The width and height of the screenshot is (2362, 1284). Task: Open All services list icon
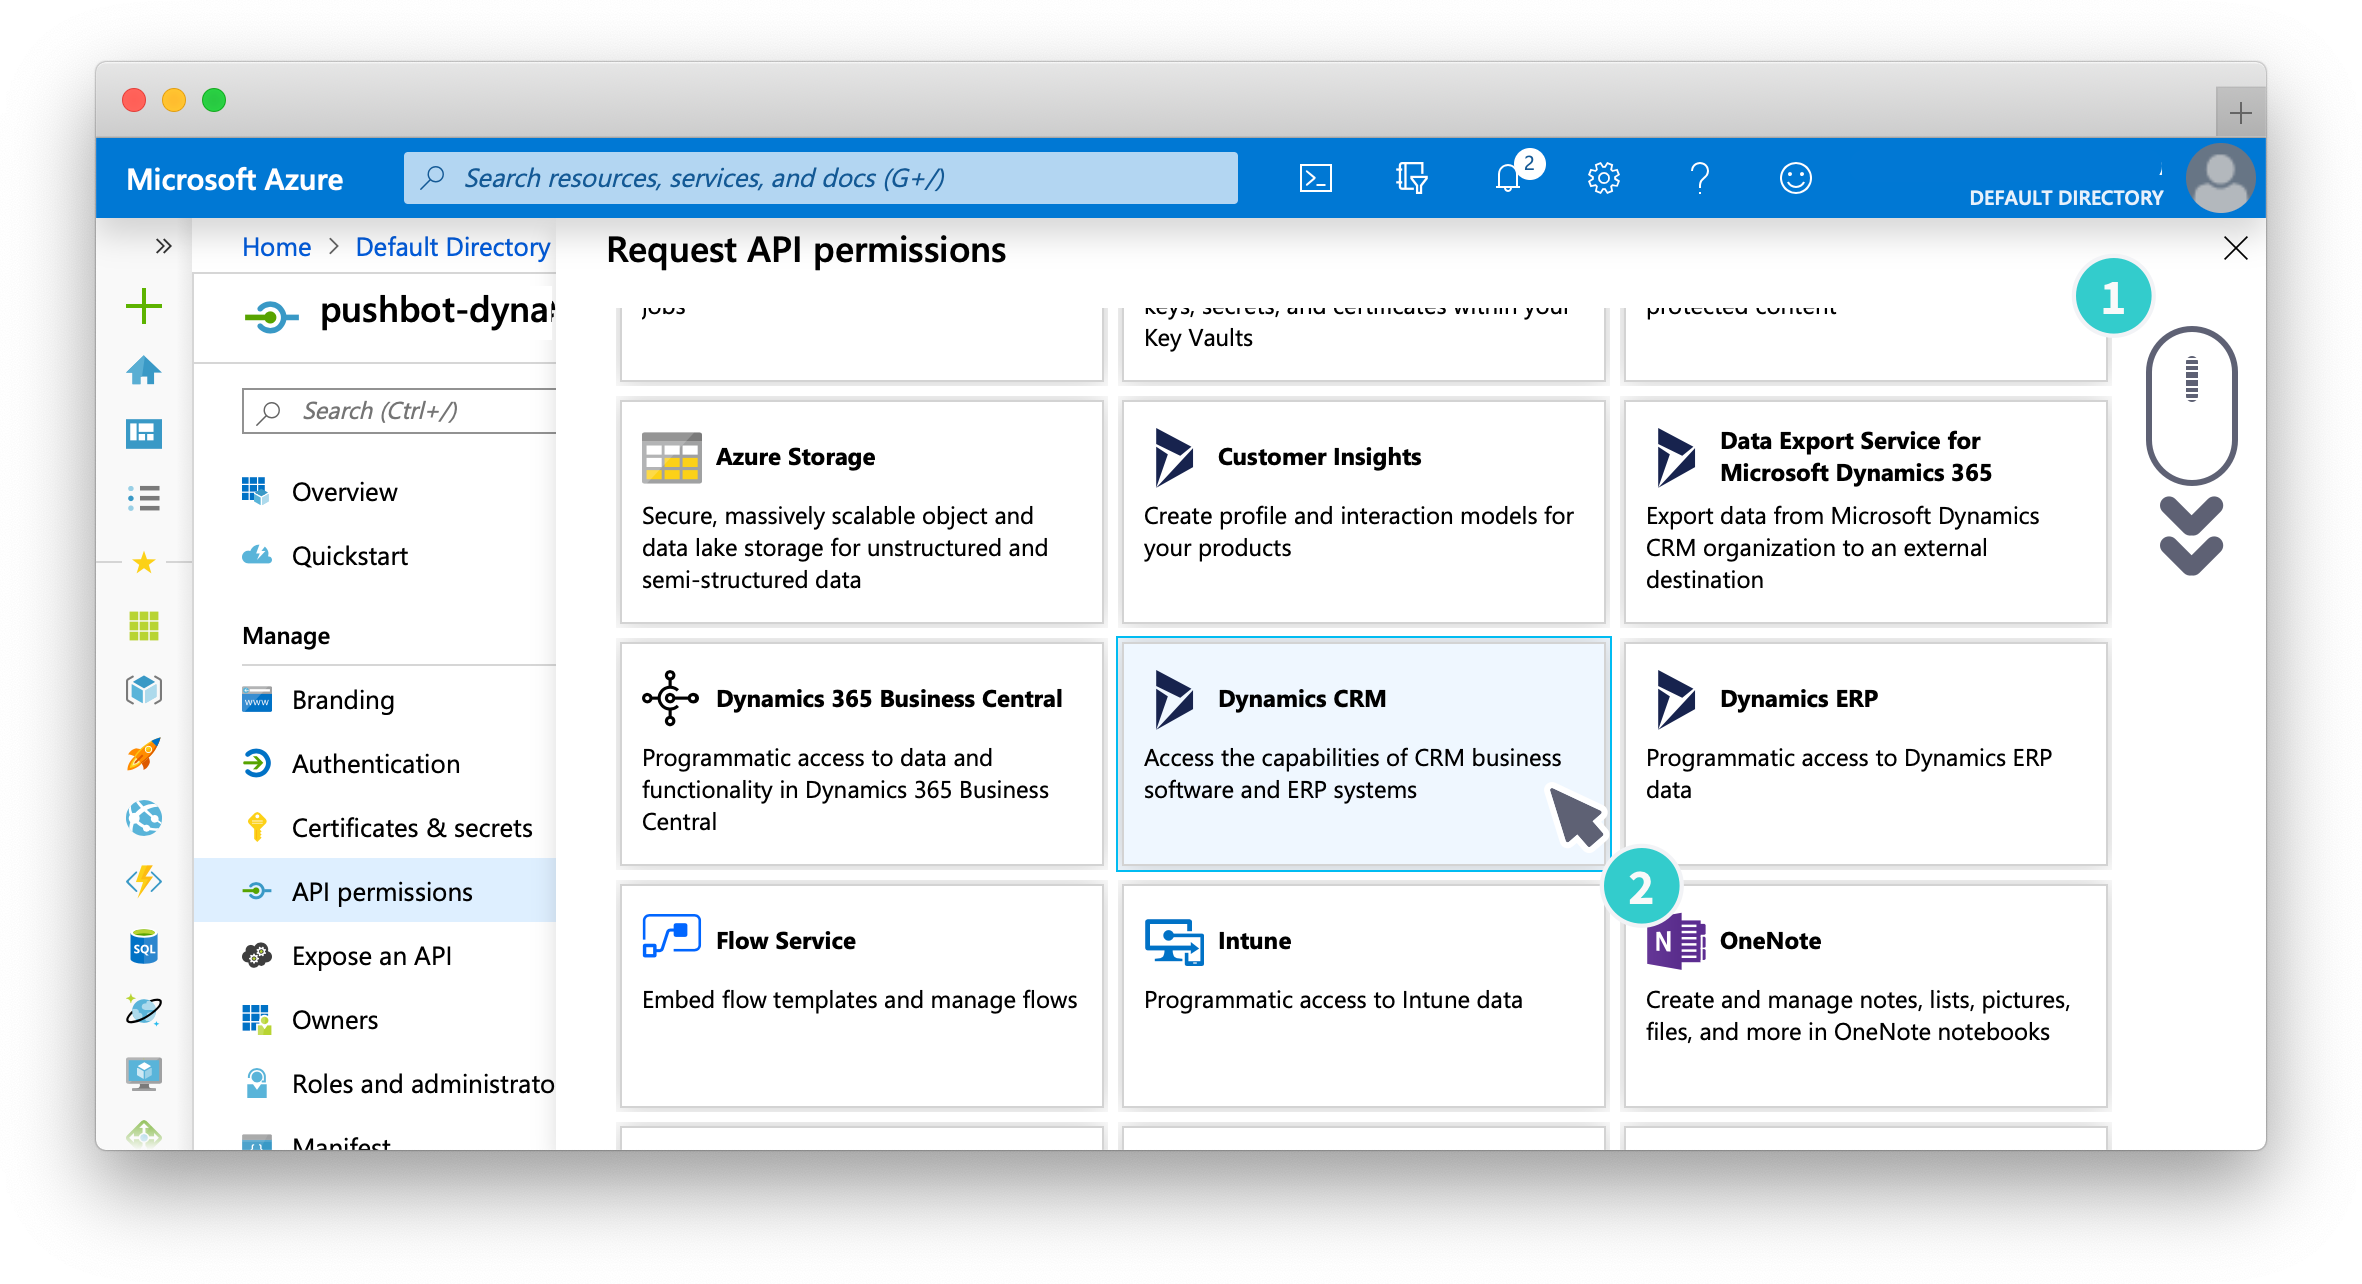[144, 498]
